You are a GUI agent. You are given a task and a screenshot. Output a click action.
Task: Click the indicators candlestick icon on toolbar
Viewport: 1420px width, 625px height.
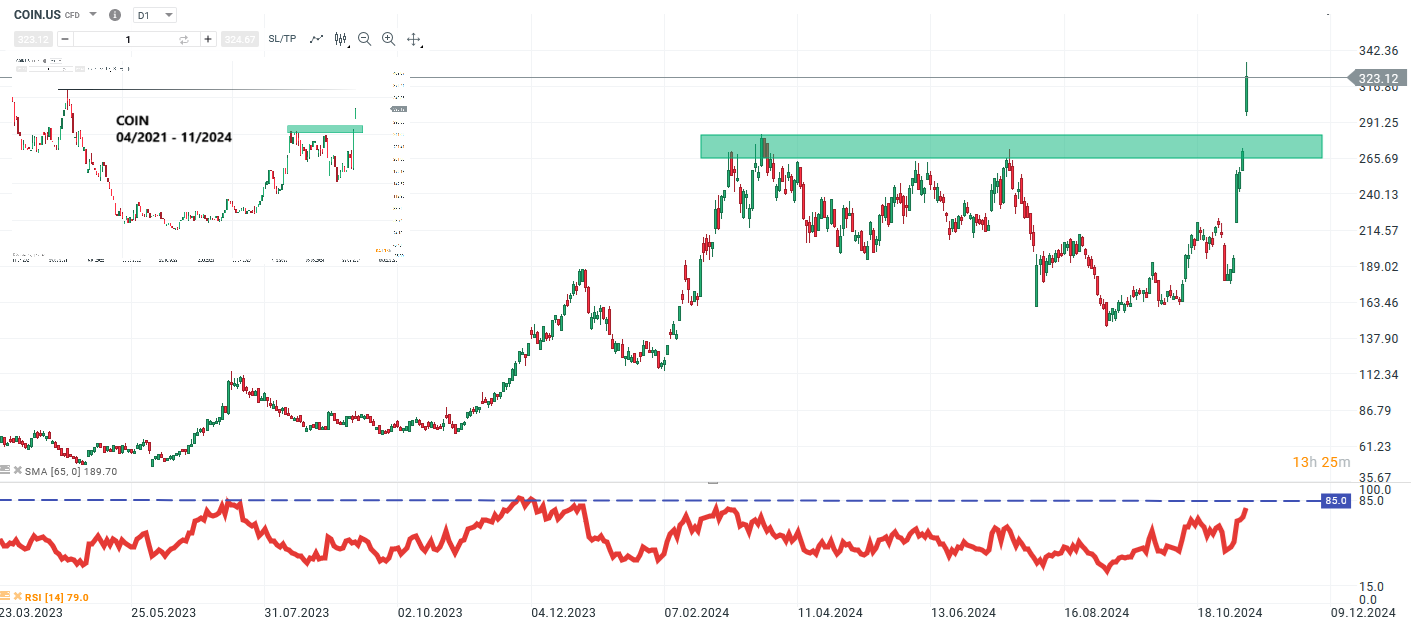click(x=340, y=39)
